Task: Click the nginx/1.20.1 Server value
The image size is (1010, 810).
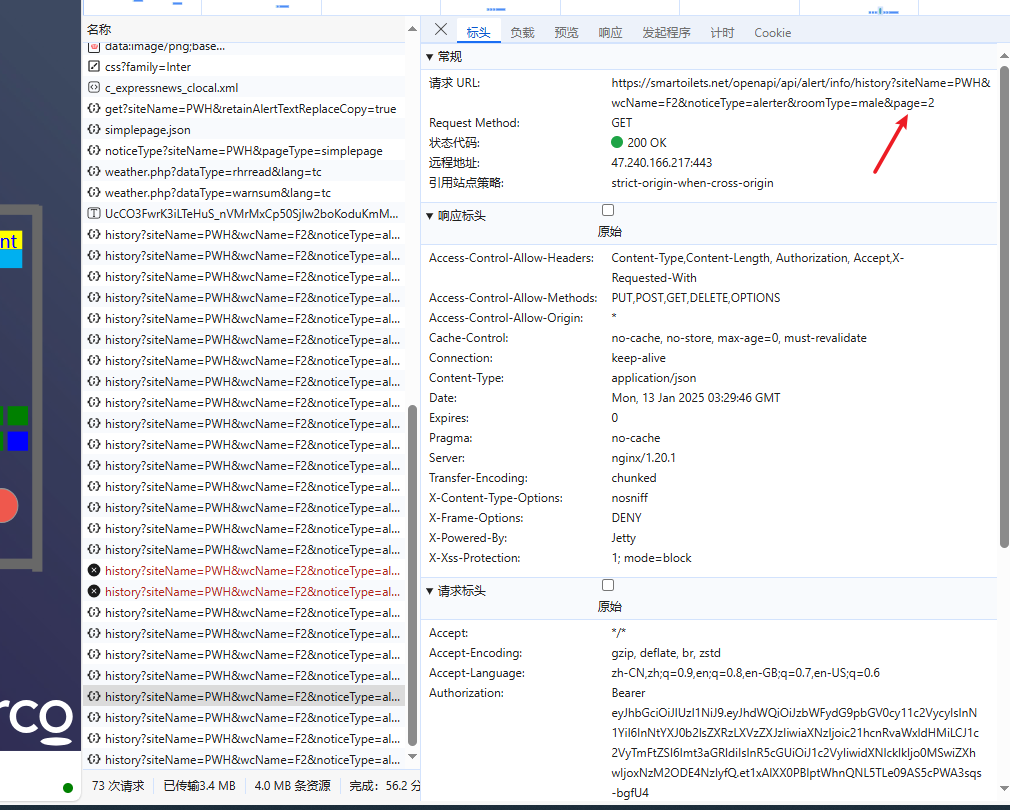Action: click(x=643, y=458)
